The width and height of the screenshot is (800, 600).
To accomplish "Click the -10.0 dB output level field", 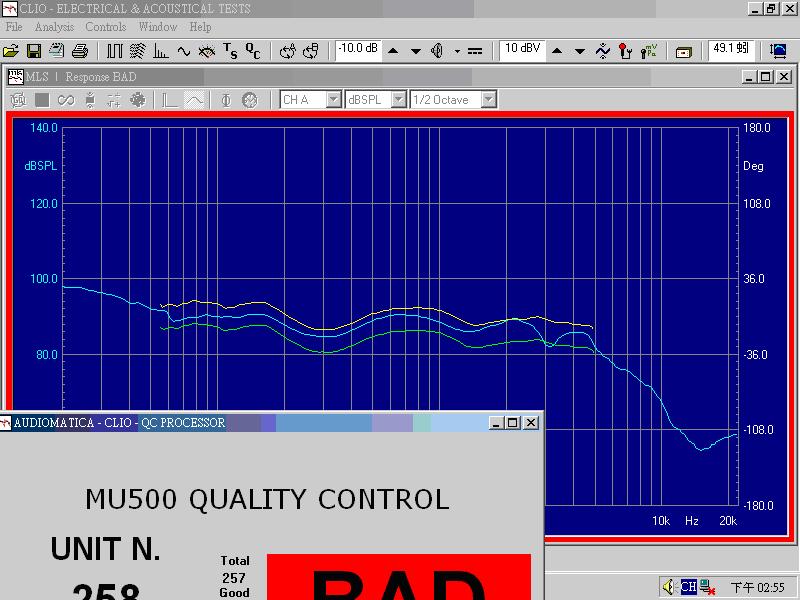I will click(359, 50).
